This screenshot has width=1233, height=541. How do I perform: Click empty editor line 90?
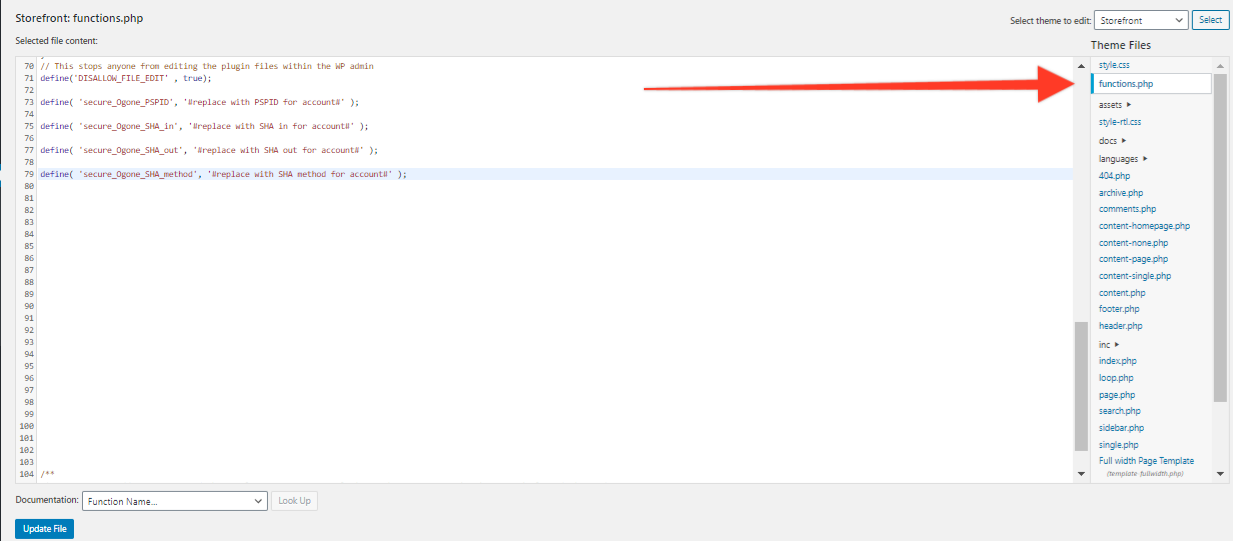(x=555, y=306)
